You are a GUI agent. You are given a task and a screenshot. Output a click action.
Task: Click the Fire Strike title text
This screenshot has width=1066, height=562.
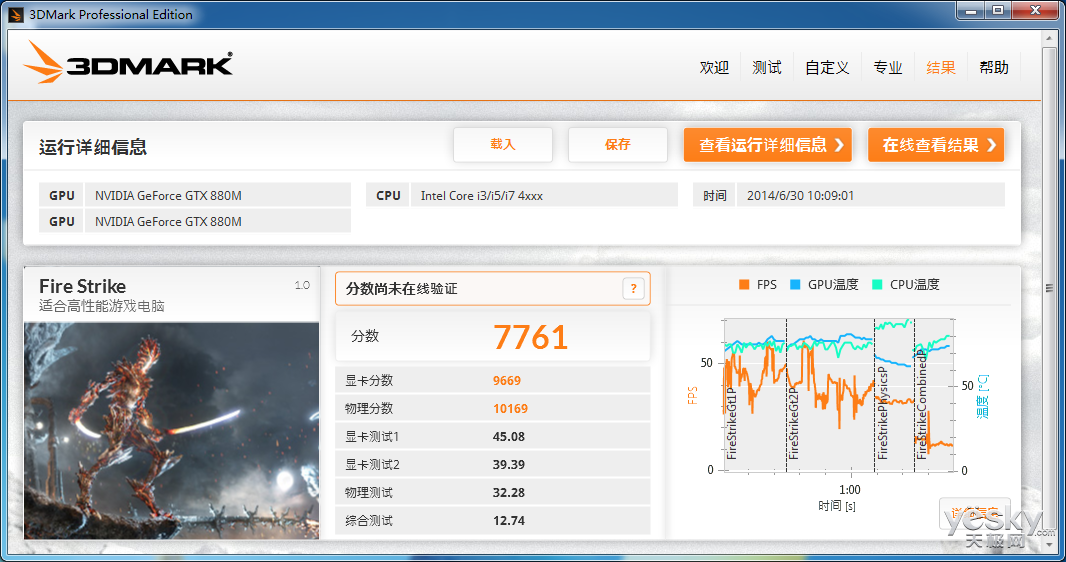(82, 286)
